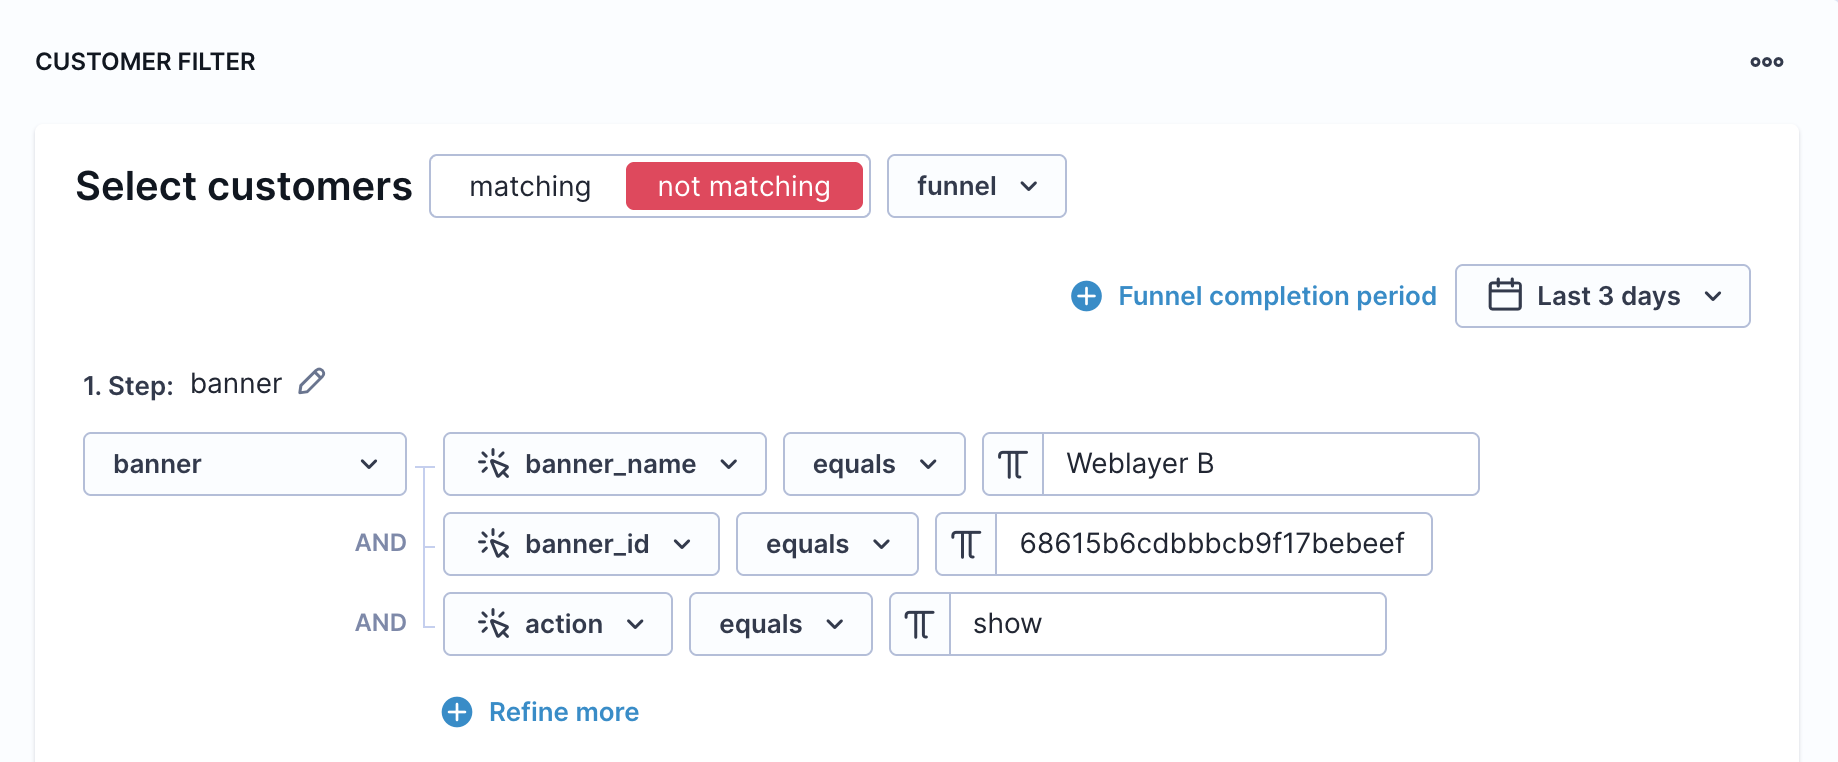Click the AND operator before banner_id
The height and width of the screenshot is (762, 1838).
pos(381,543)
